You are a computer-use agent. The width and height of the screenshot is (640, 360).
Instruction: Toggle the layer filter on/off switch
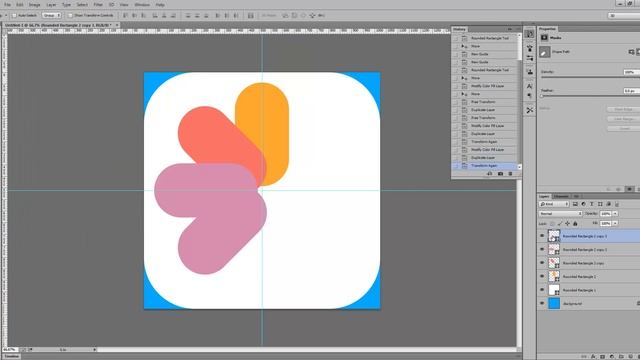tap(617, 204)
